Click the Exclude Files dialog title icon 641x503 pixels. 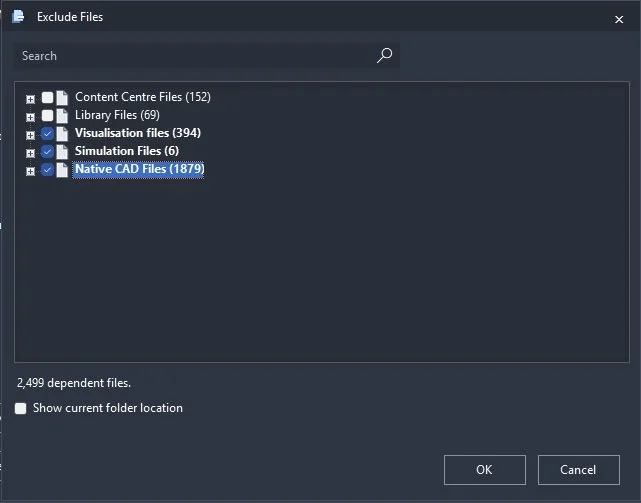(18, 16)
